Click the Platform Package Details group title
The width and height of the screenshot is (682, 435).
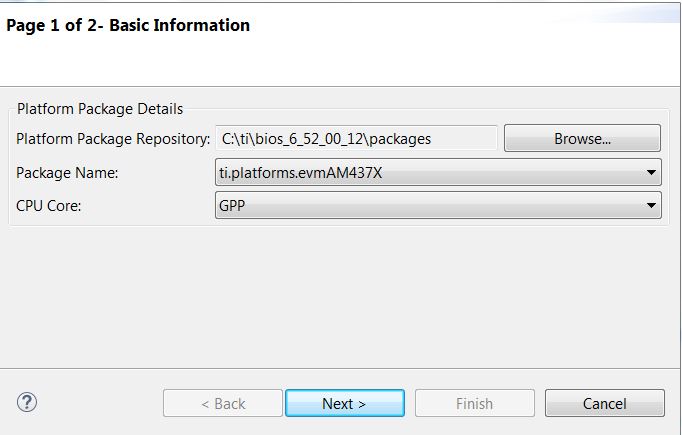(100, 108)
